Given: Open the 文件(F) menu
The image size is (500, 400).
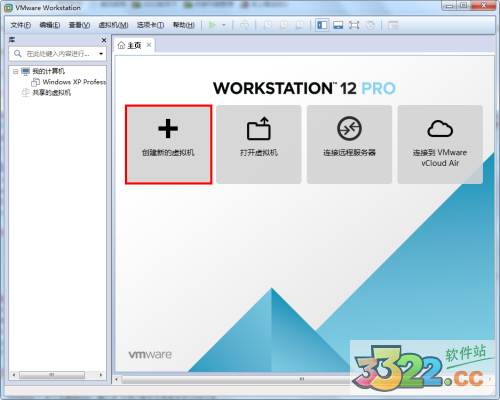Looking at the screenshot, I should (x=21, y=25).
